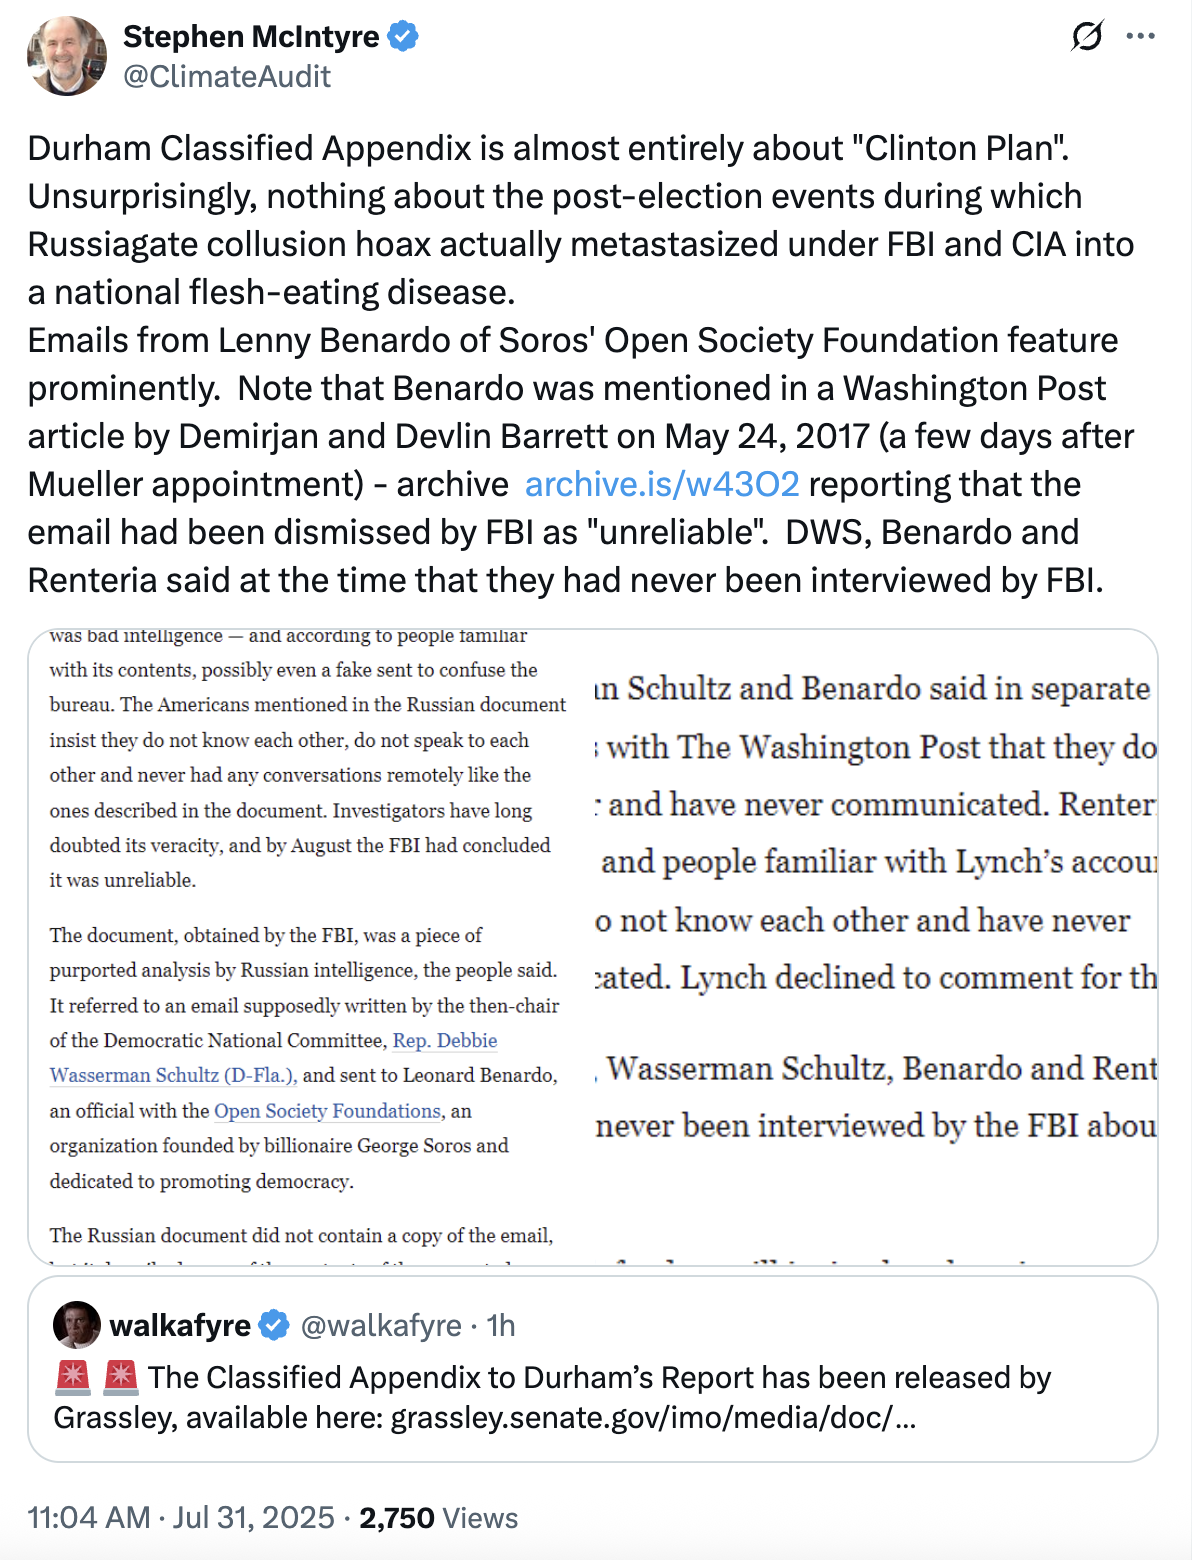Click the Grok slash-circle icon
The width and height of the screenshot is (1192, 1560).
(x=1086, y=37)
